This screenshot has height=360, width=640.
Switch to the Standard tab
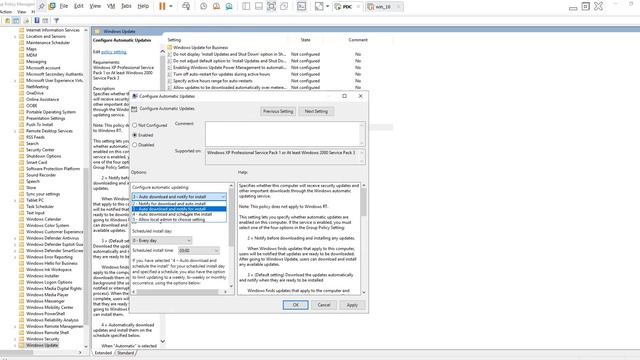tap(125, 353)
